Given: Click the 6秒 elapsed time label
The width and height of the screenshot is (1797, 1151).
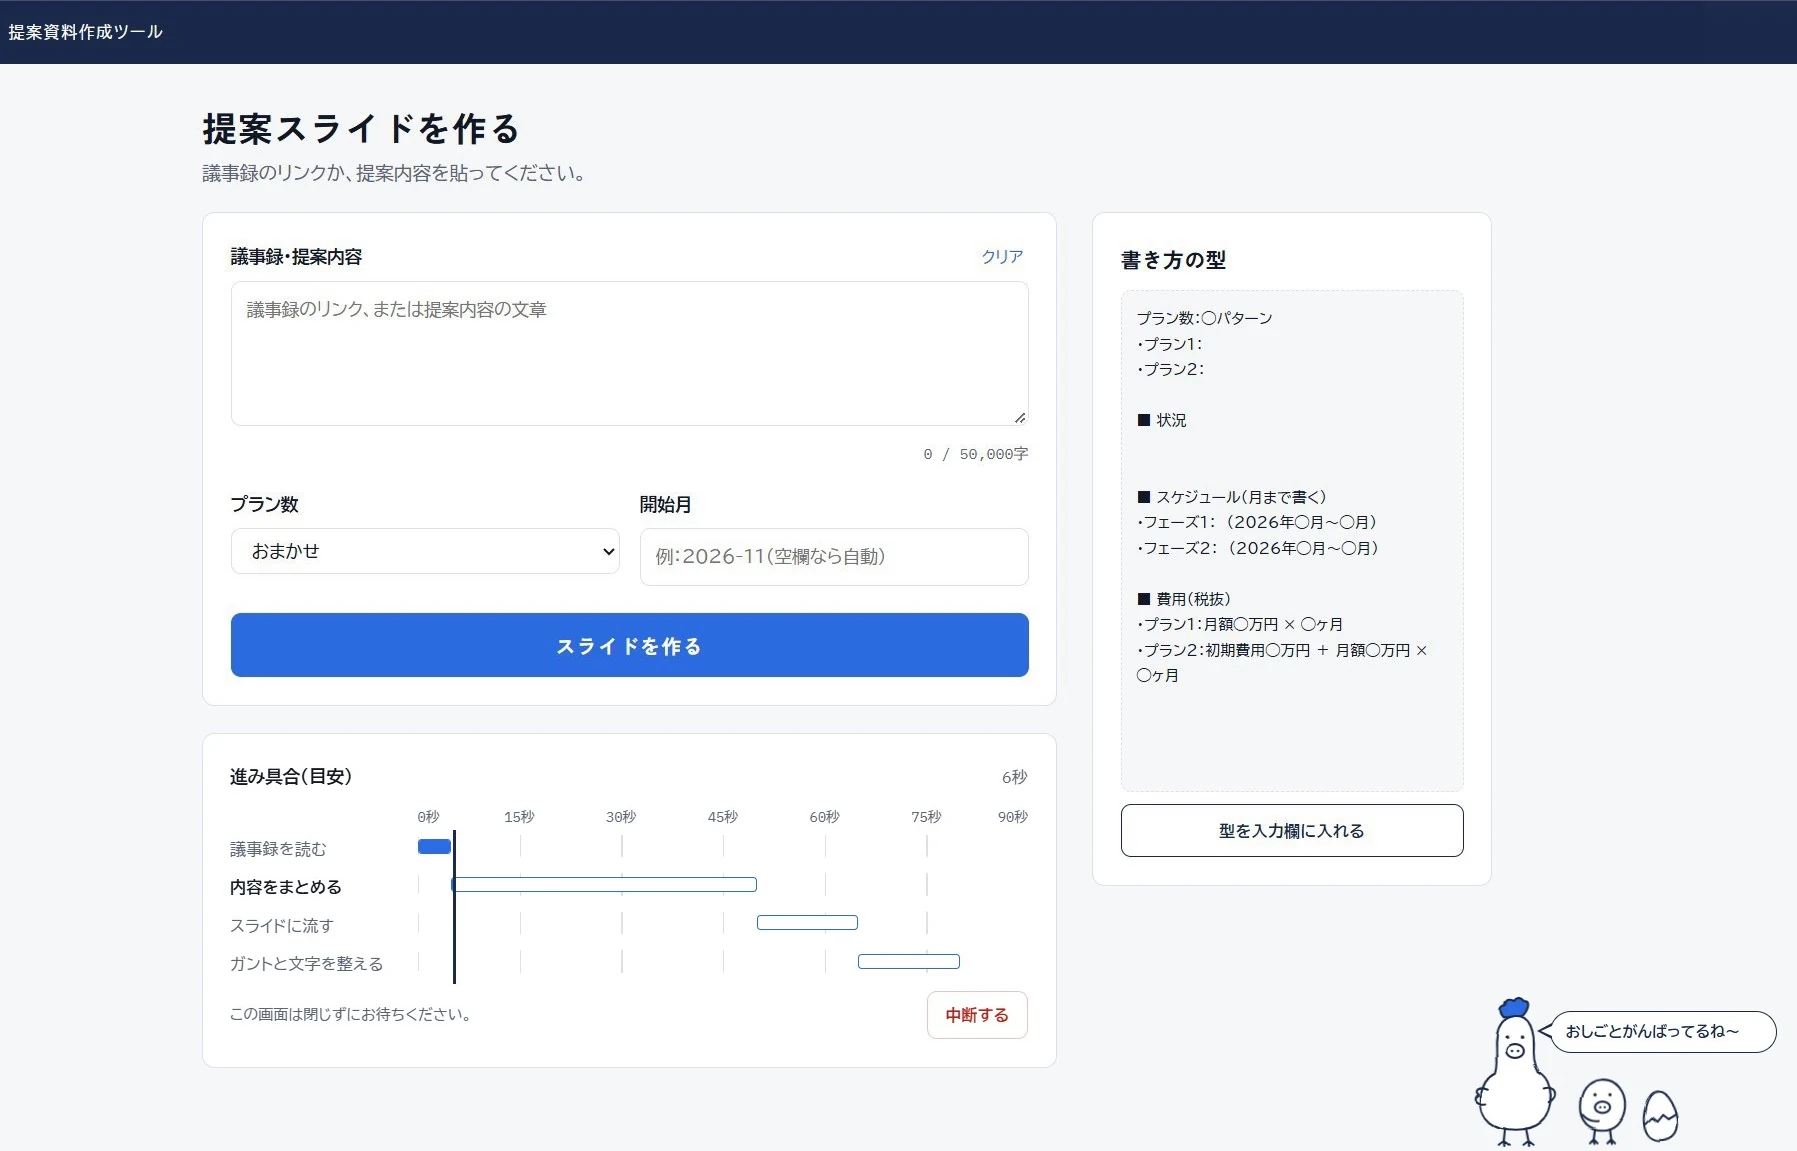Looking at the screenshot, I should coord(1014,777).
